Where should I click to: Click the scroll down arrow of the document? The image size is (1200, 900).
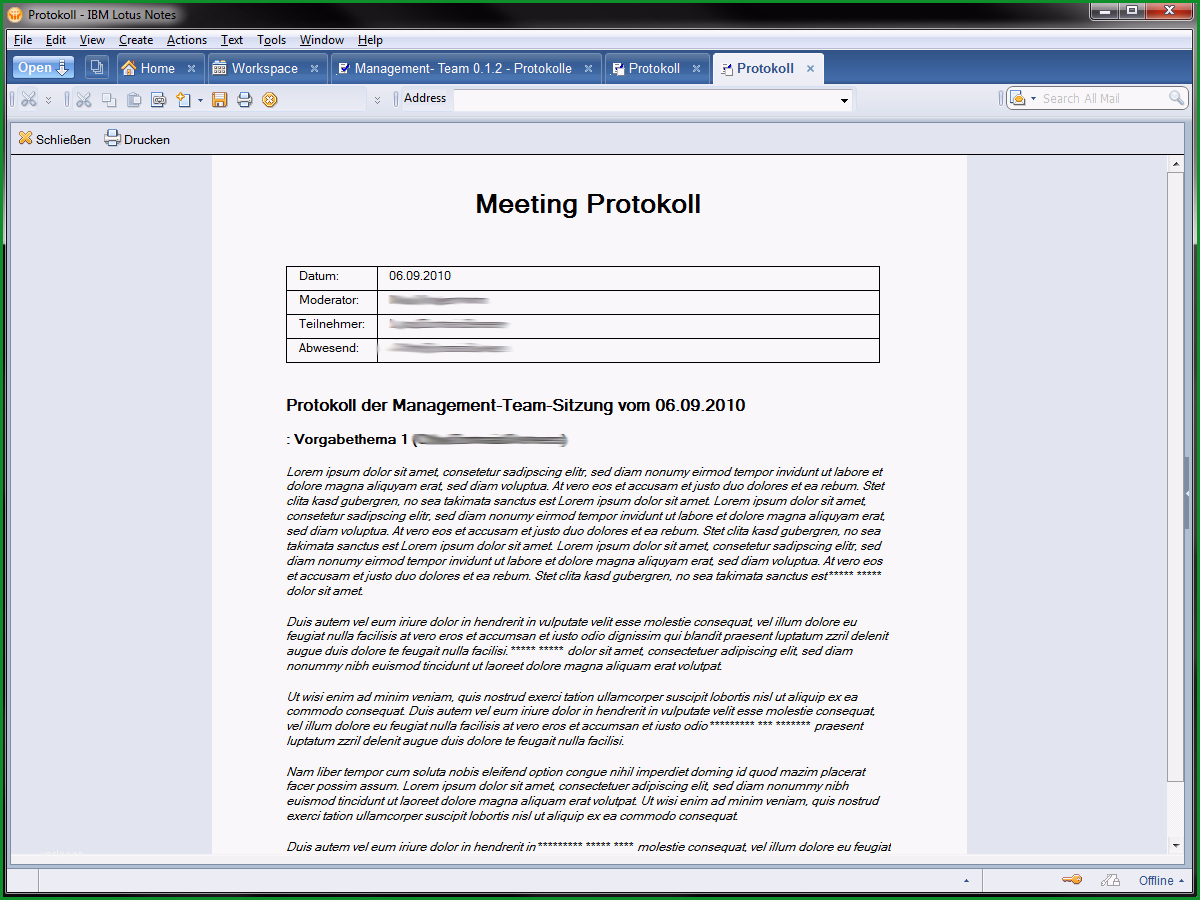click(1176, 845)
